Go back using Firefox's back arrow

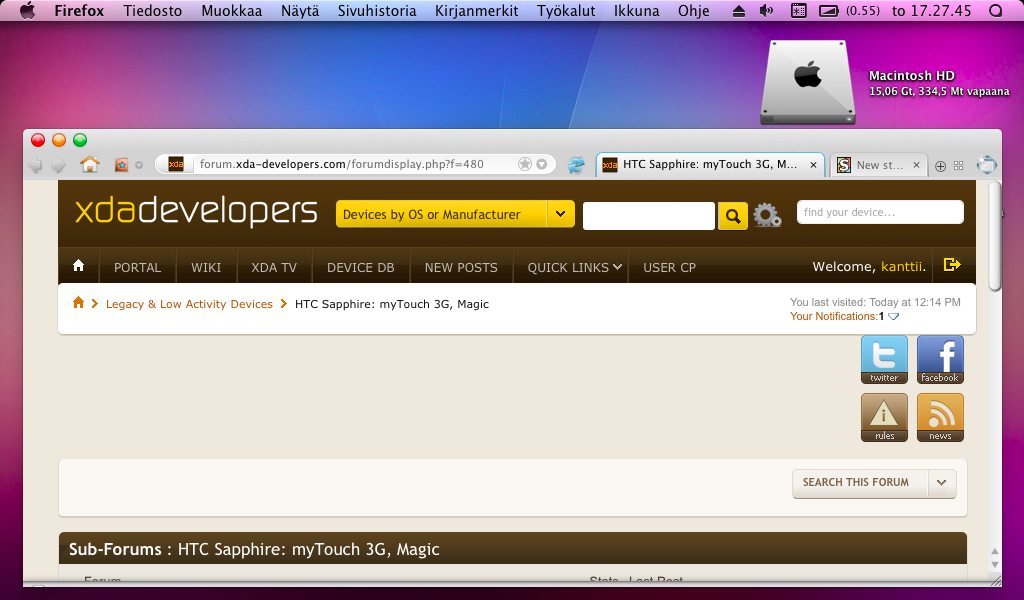pos(36,165)
